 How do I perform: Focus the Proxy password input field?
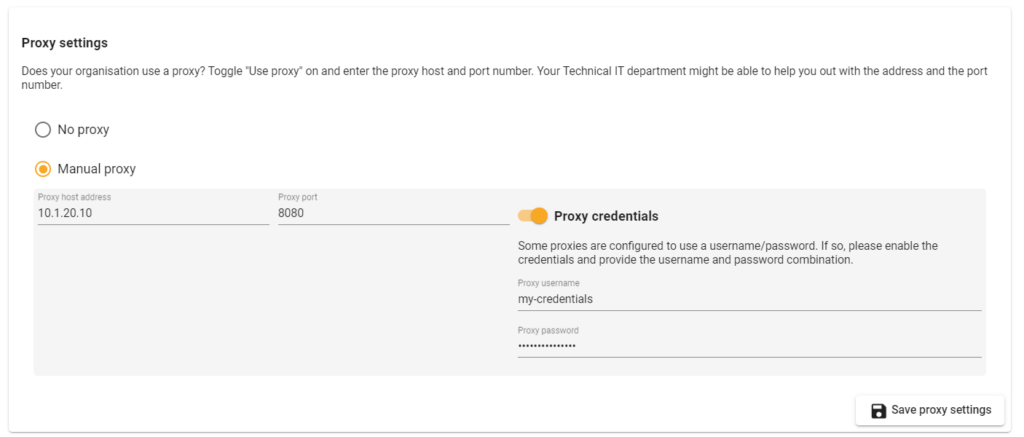(748, 346)
